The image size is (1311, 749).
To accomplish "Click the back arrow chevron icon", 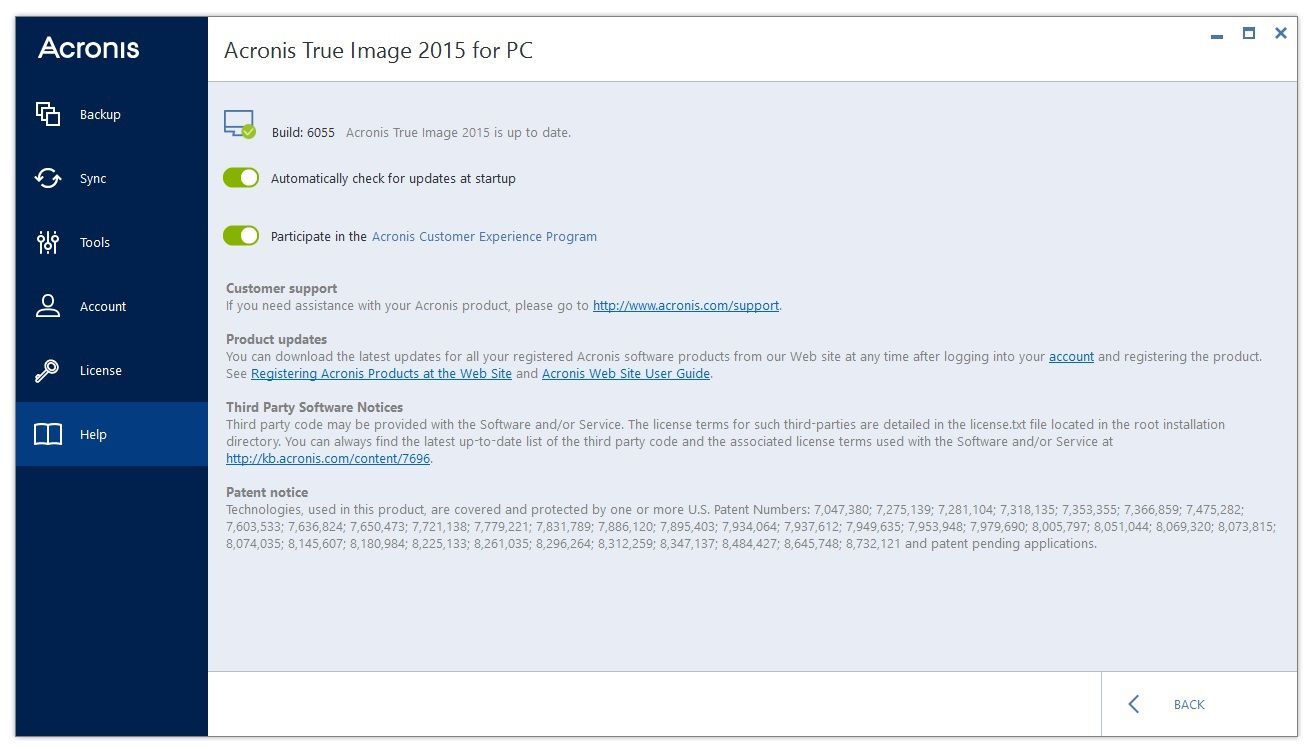I will click(1134, 704).
